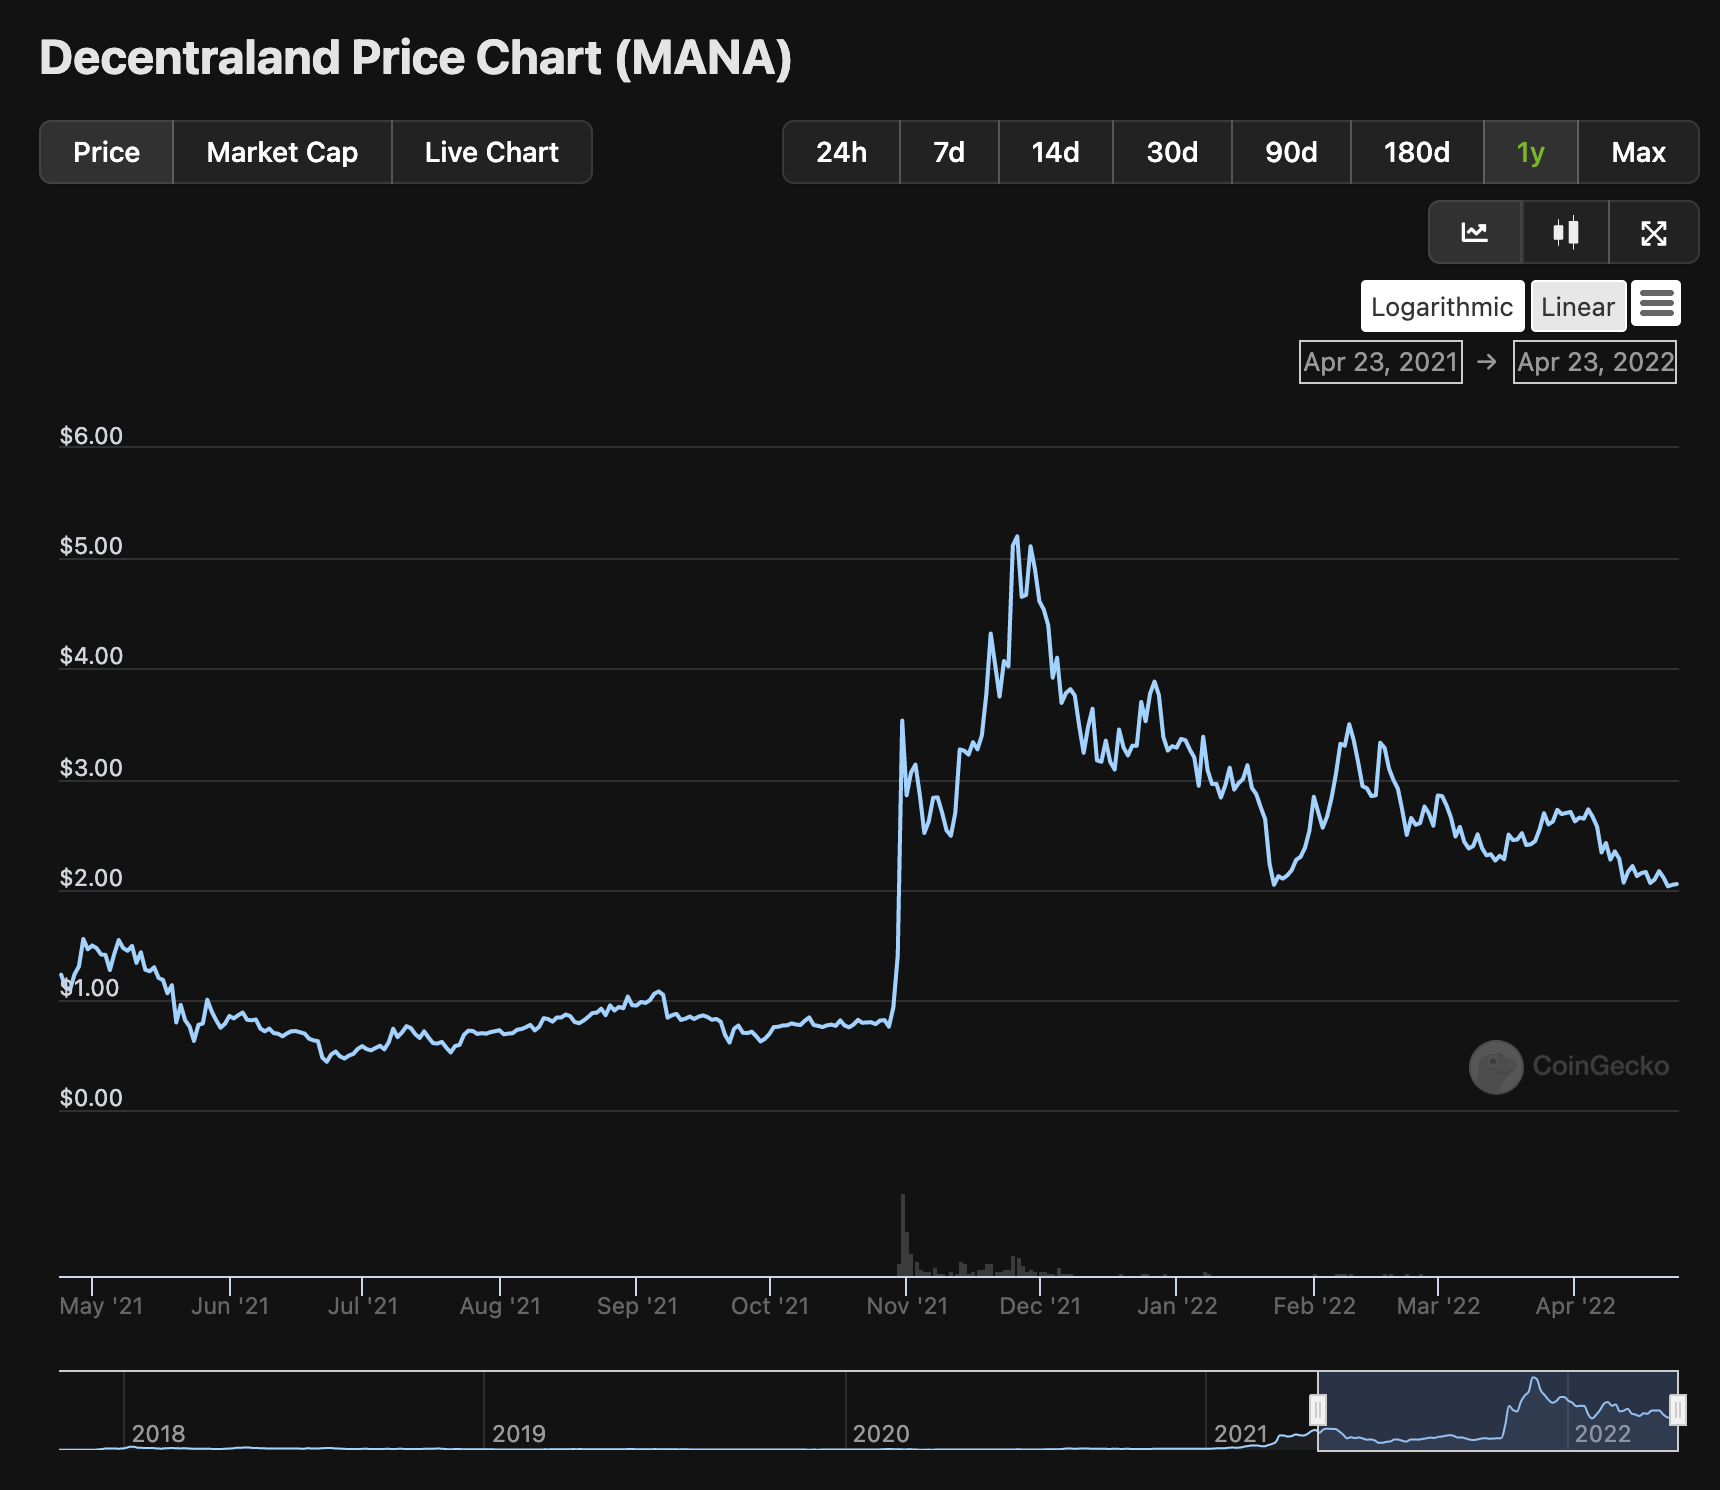Click the $5.00 price axis label
Image resolution: width=1720 pixels, height=1490 pixels.
pyautogui.click(x=91, y=546)
